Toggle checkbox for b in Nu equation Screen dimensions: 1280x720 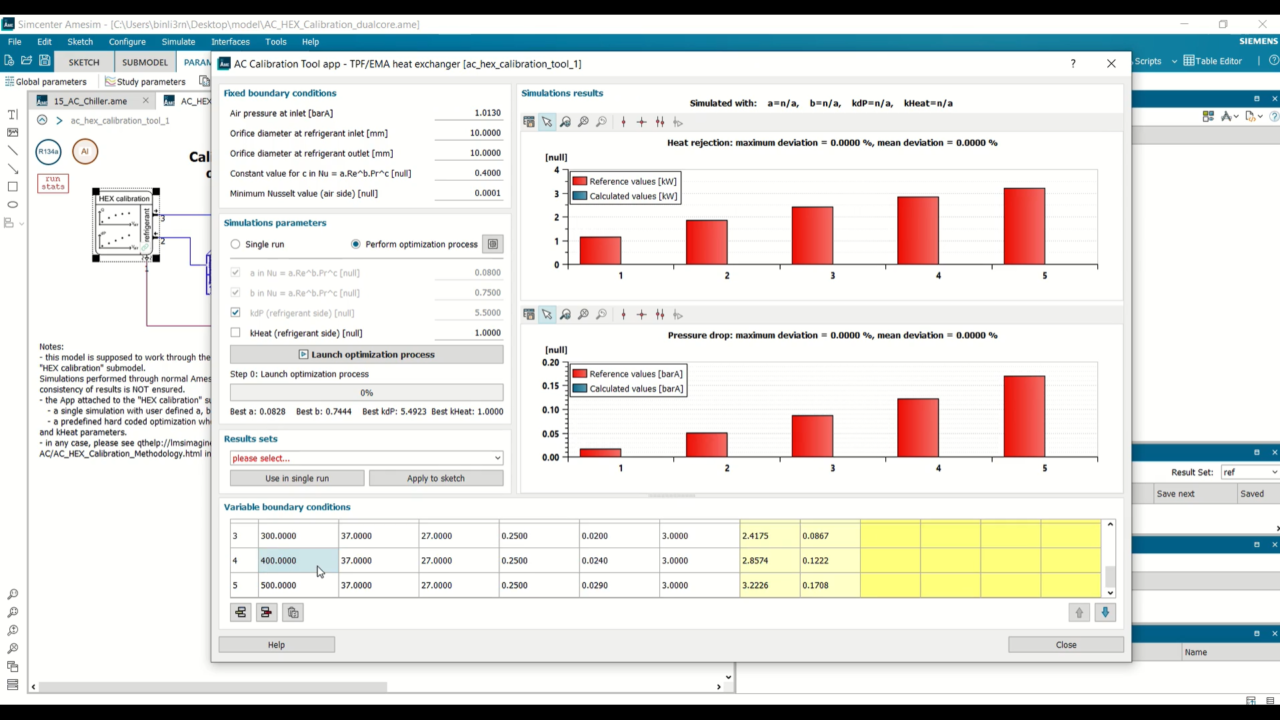236,293
